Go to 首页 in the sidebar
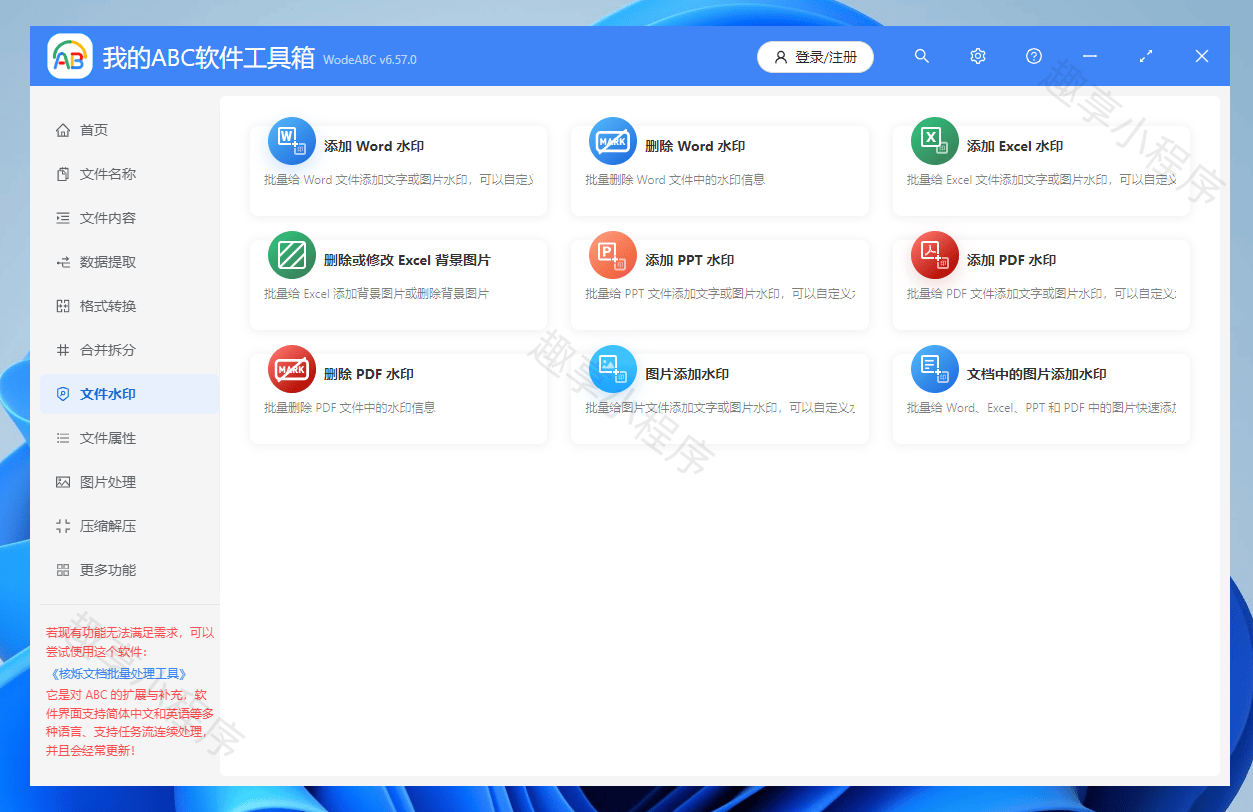Image resolution: width=1253 pixels, height=812 pixels. click(129, 130)
